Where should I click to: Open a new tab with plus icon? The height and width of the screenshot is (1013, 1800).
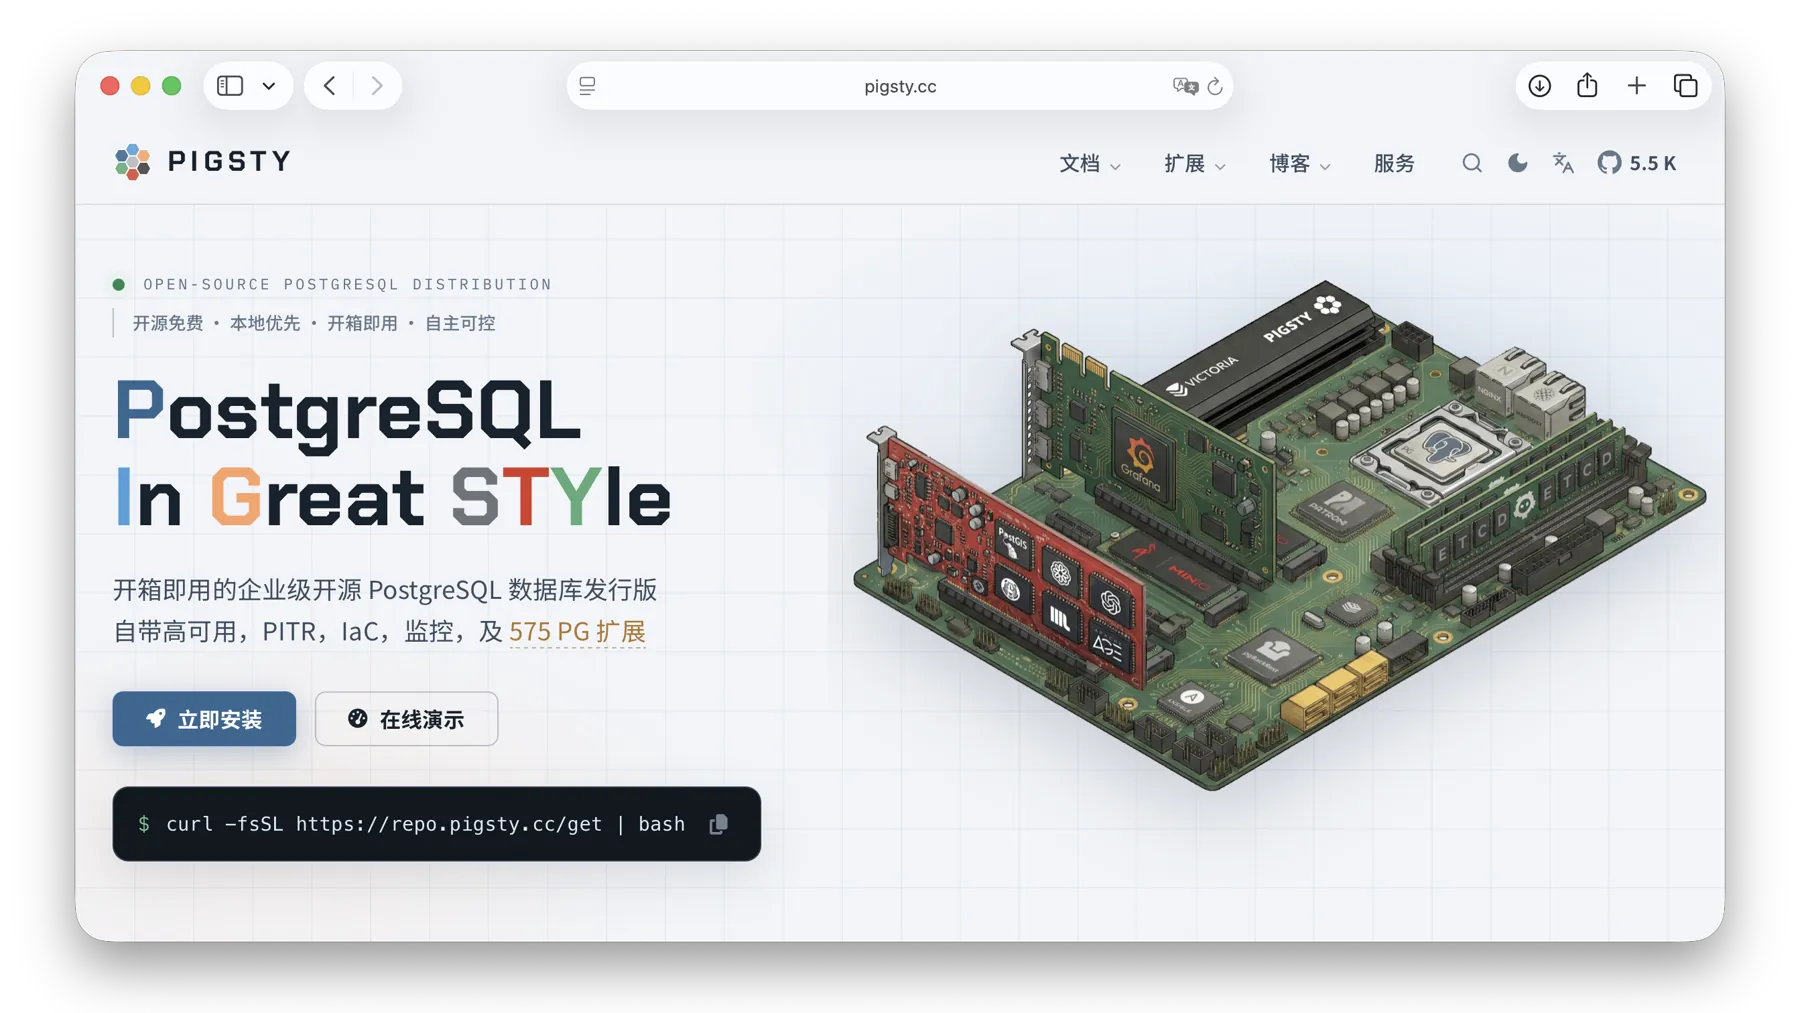pyautogui.click(x=1637, y=86)
